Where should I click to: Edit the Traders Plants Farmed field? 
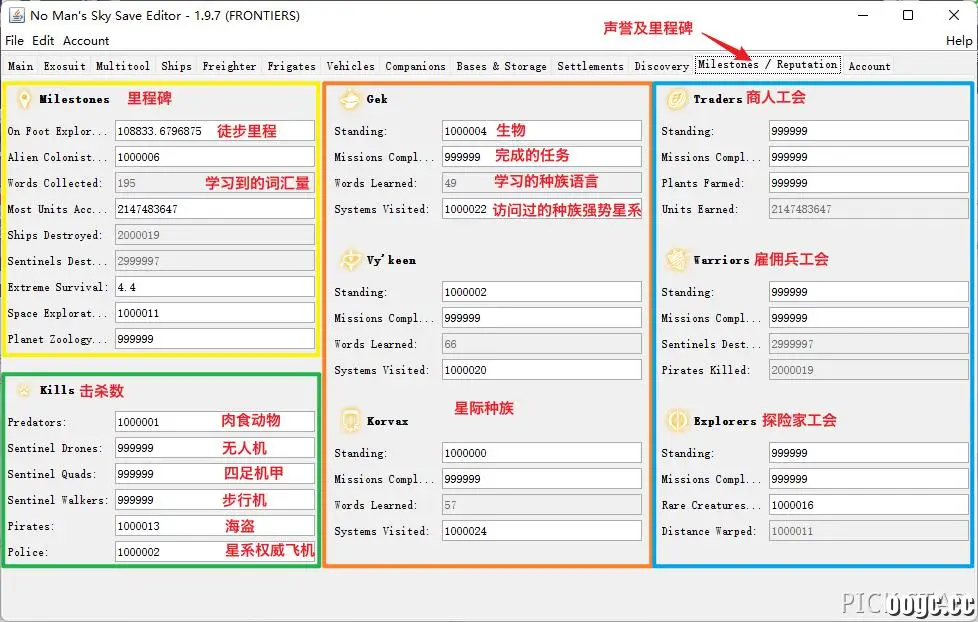click(x=868, y=183)
